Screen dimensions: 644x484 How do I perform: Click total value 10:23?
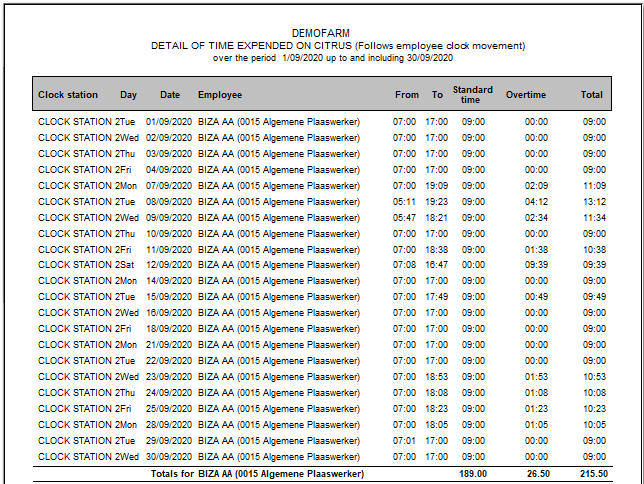[x=594, y=409]
